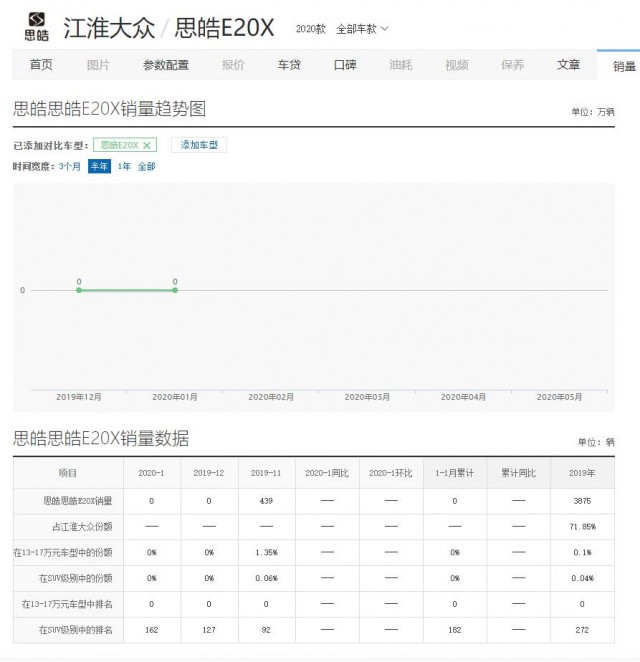
Task: Click the 0.1% price share cell
Action: point(582,552)
